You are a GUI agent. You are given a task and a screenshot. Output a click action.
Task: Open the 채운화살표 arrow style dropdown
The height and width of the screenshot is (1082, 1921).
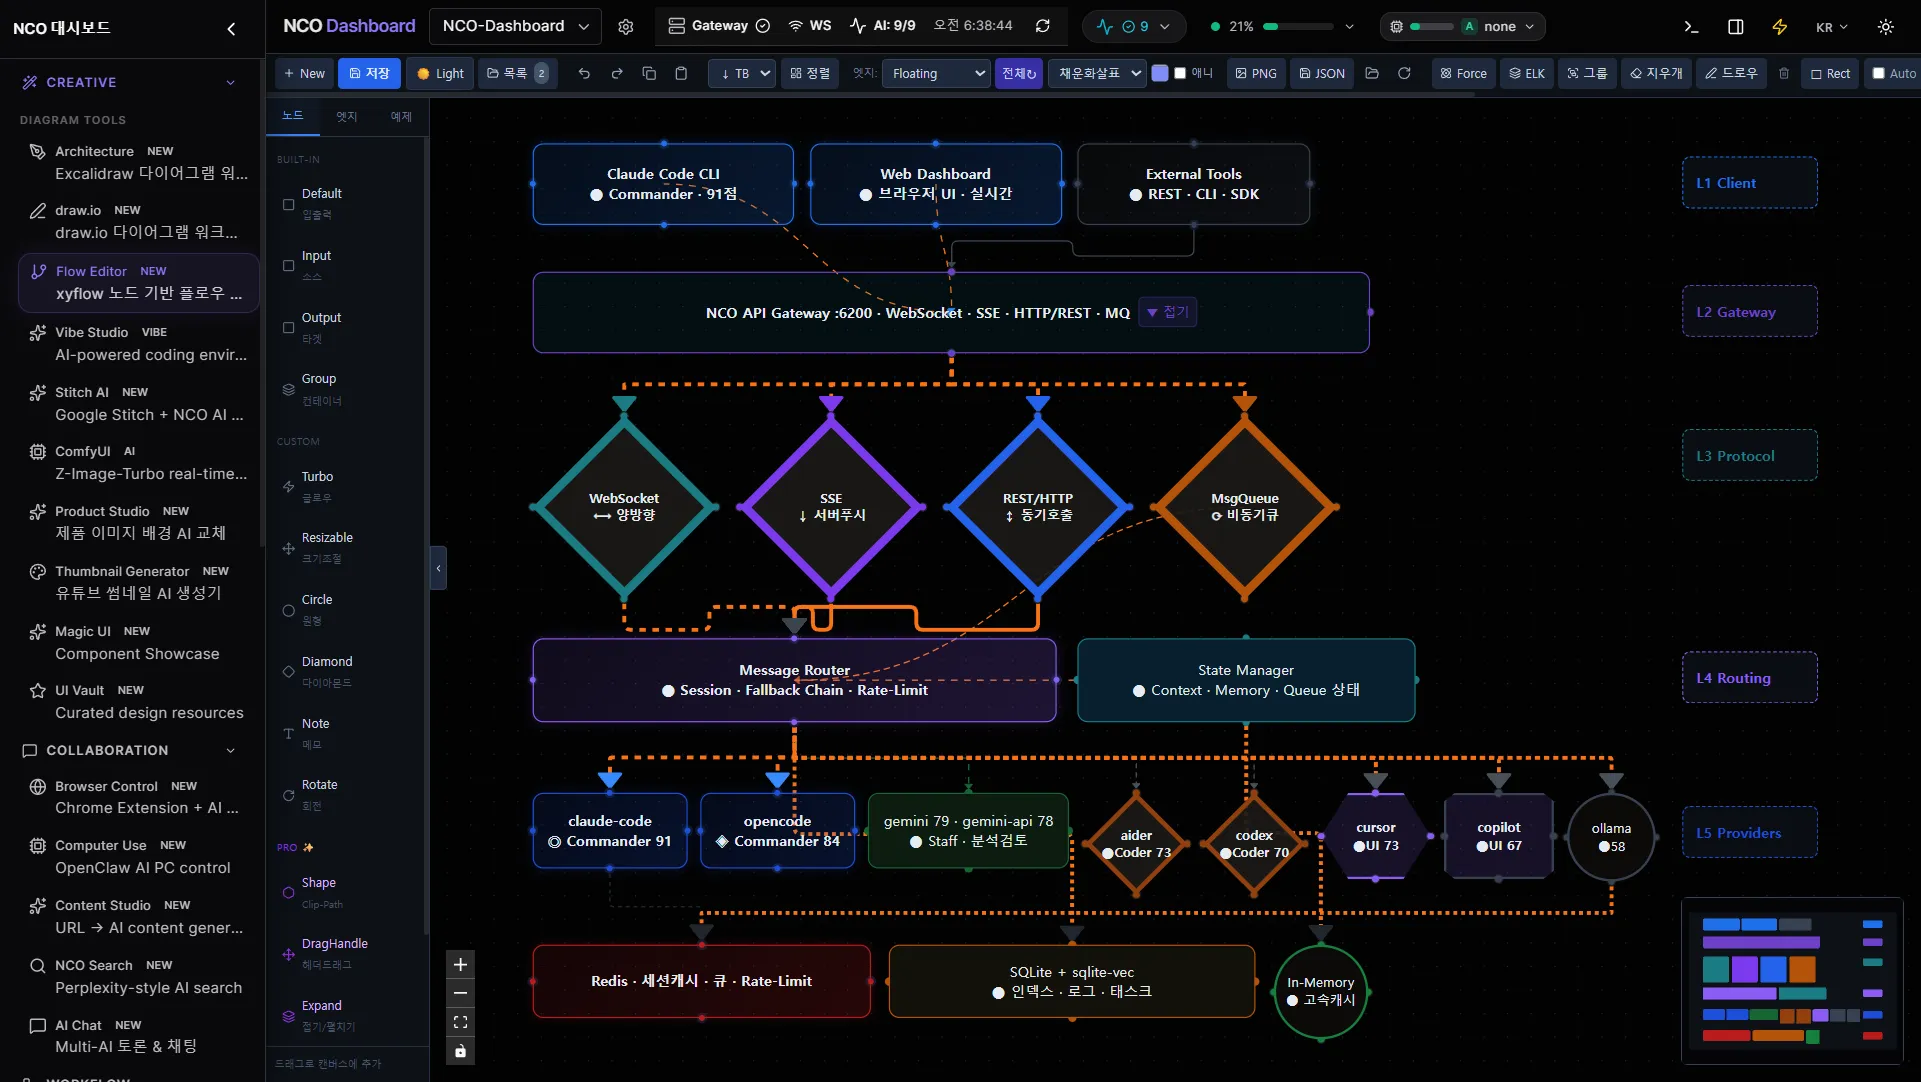click(x=1097, y=73)
